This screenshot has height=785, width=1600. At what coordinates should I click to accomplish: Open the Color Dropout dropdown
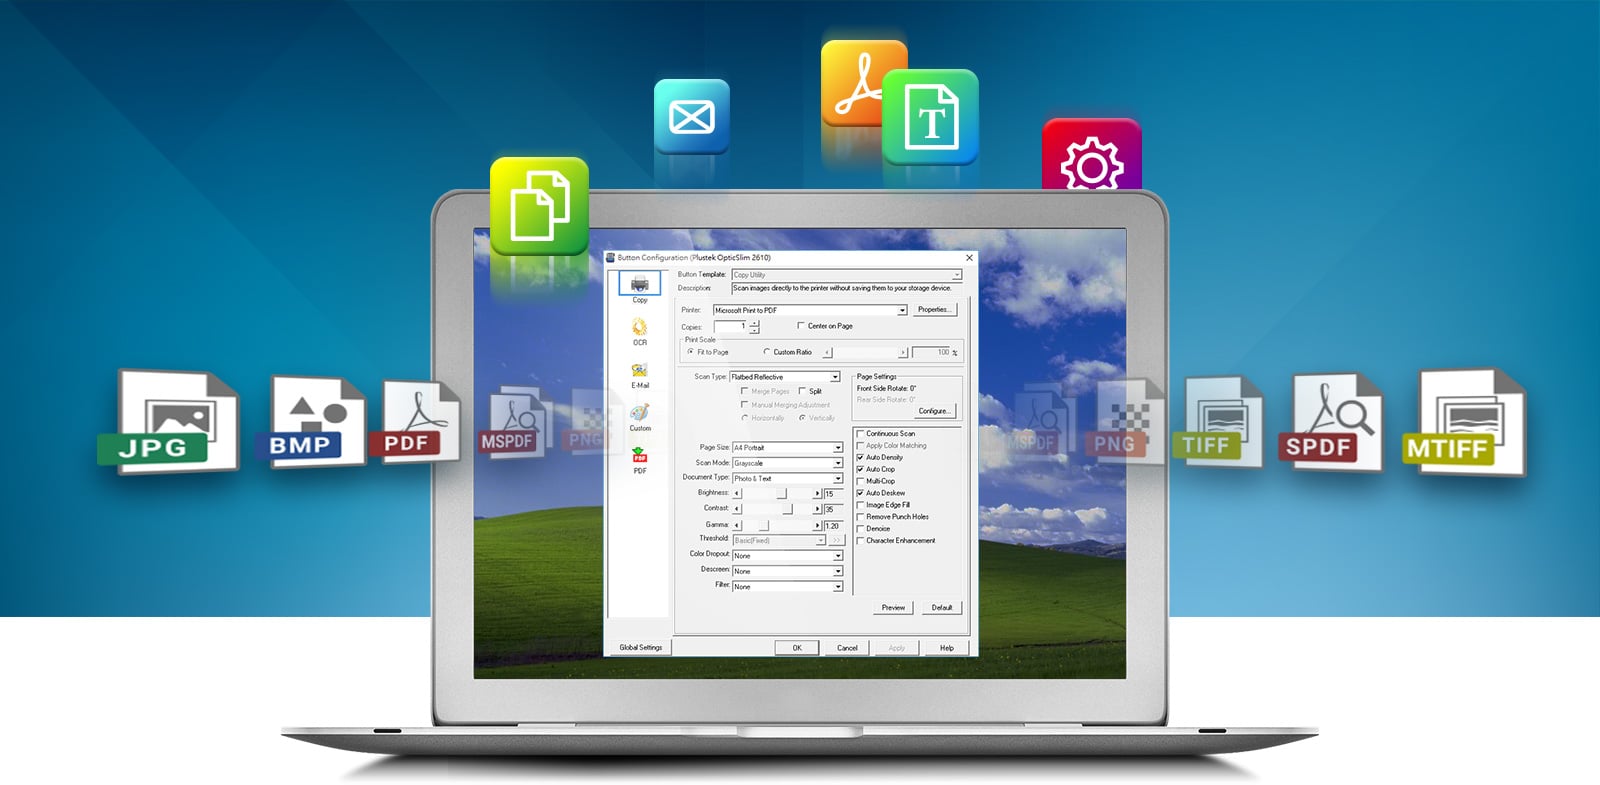click(788, 556)
